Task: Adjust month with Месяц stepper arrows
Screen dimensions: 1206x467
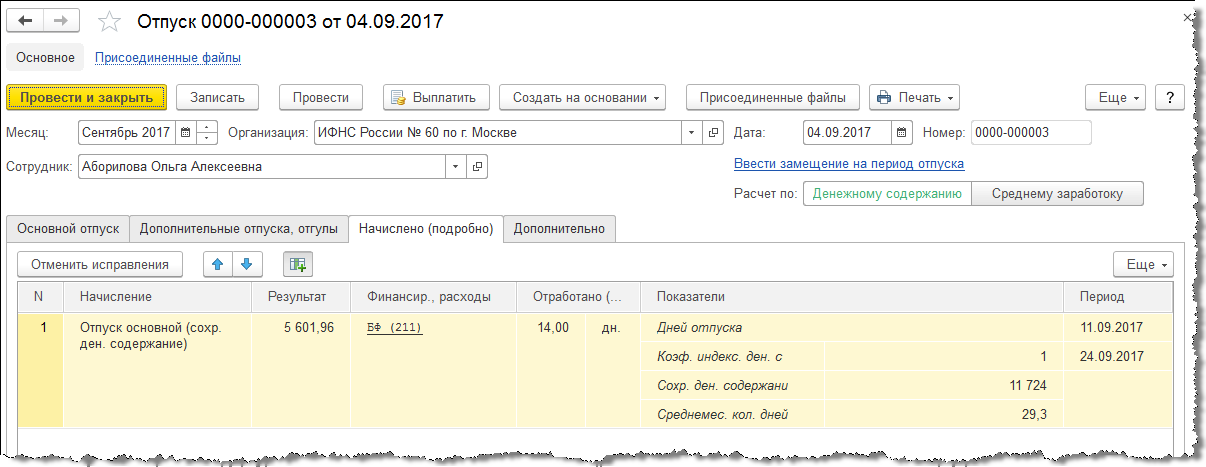Action: click(x=207, y=132)
